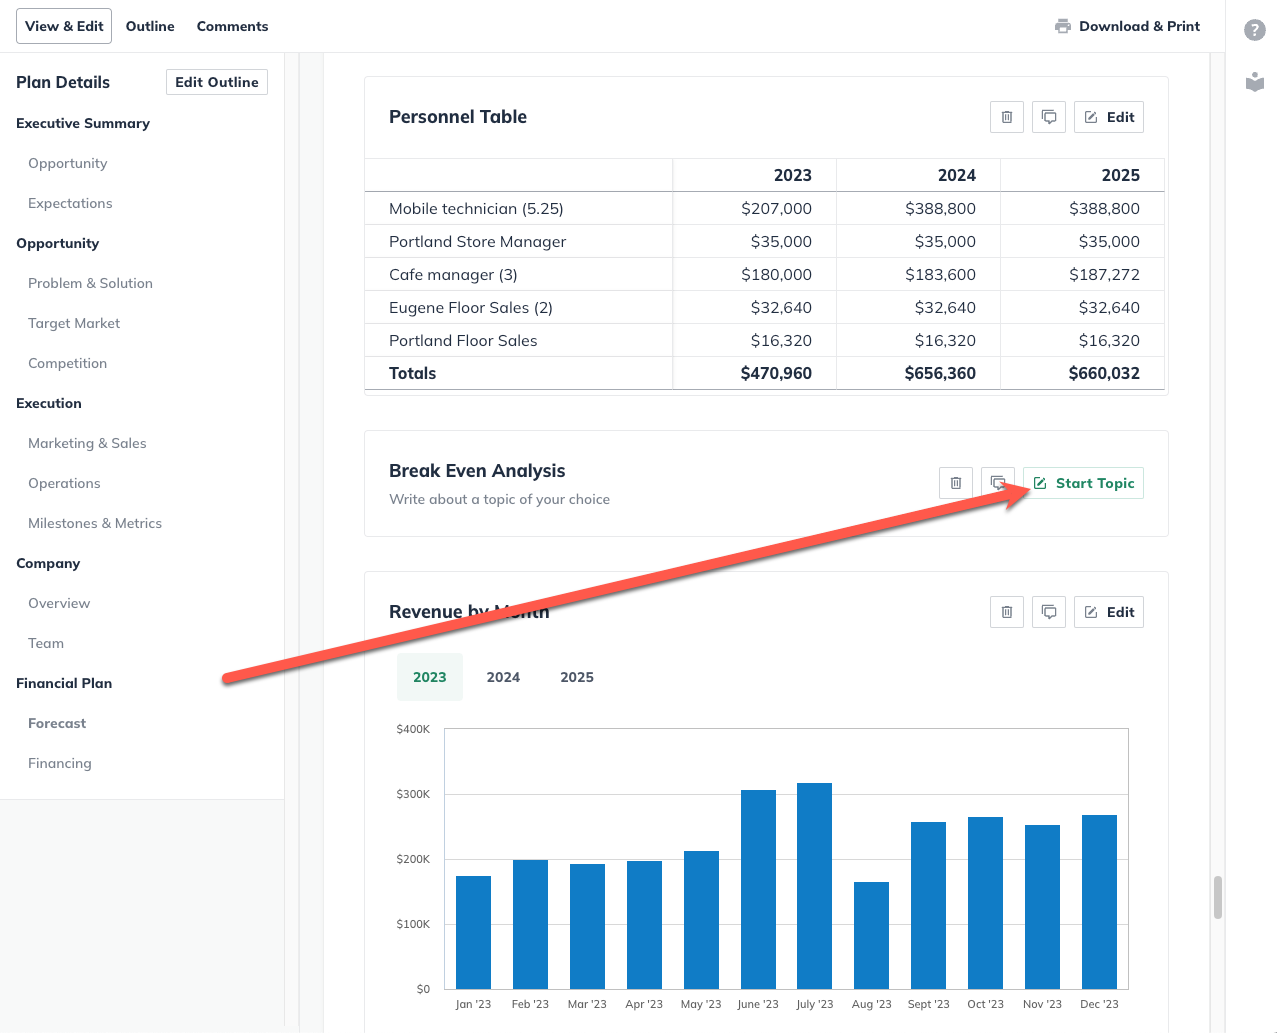Click the Personnel Table heading
The height and width of the screenshot is (1033, 1277).
[x=458, y=117]
